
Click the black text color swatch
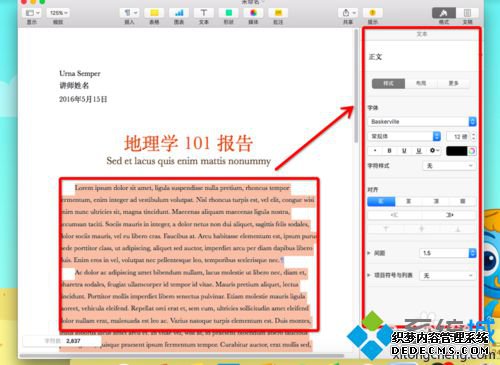(456, 151)
